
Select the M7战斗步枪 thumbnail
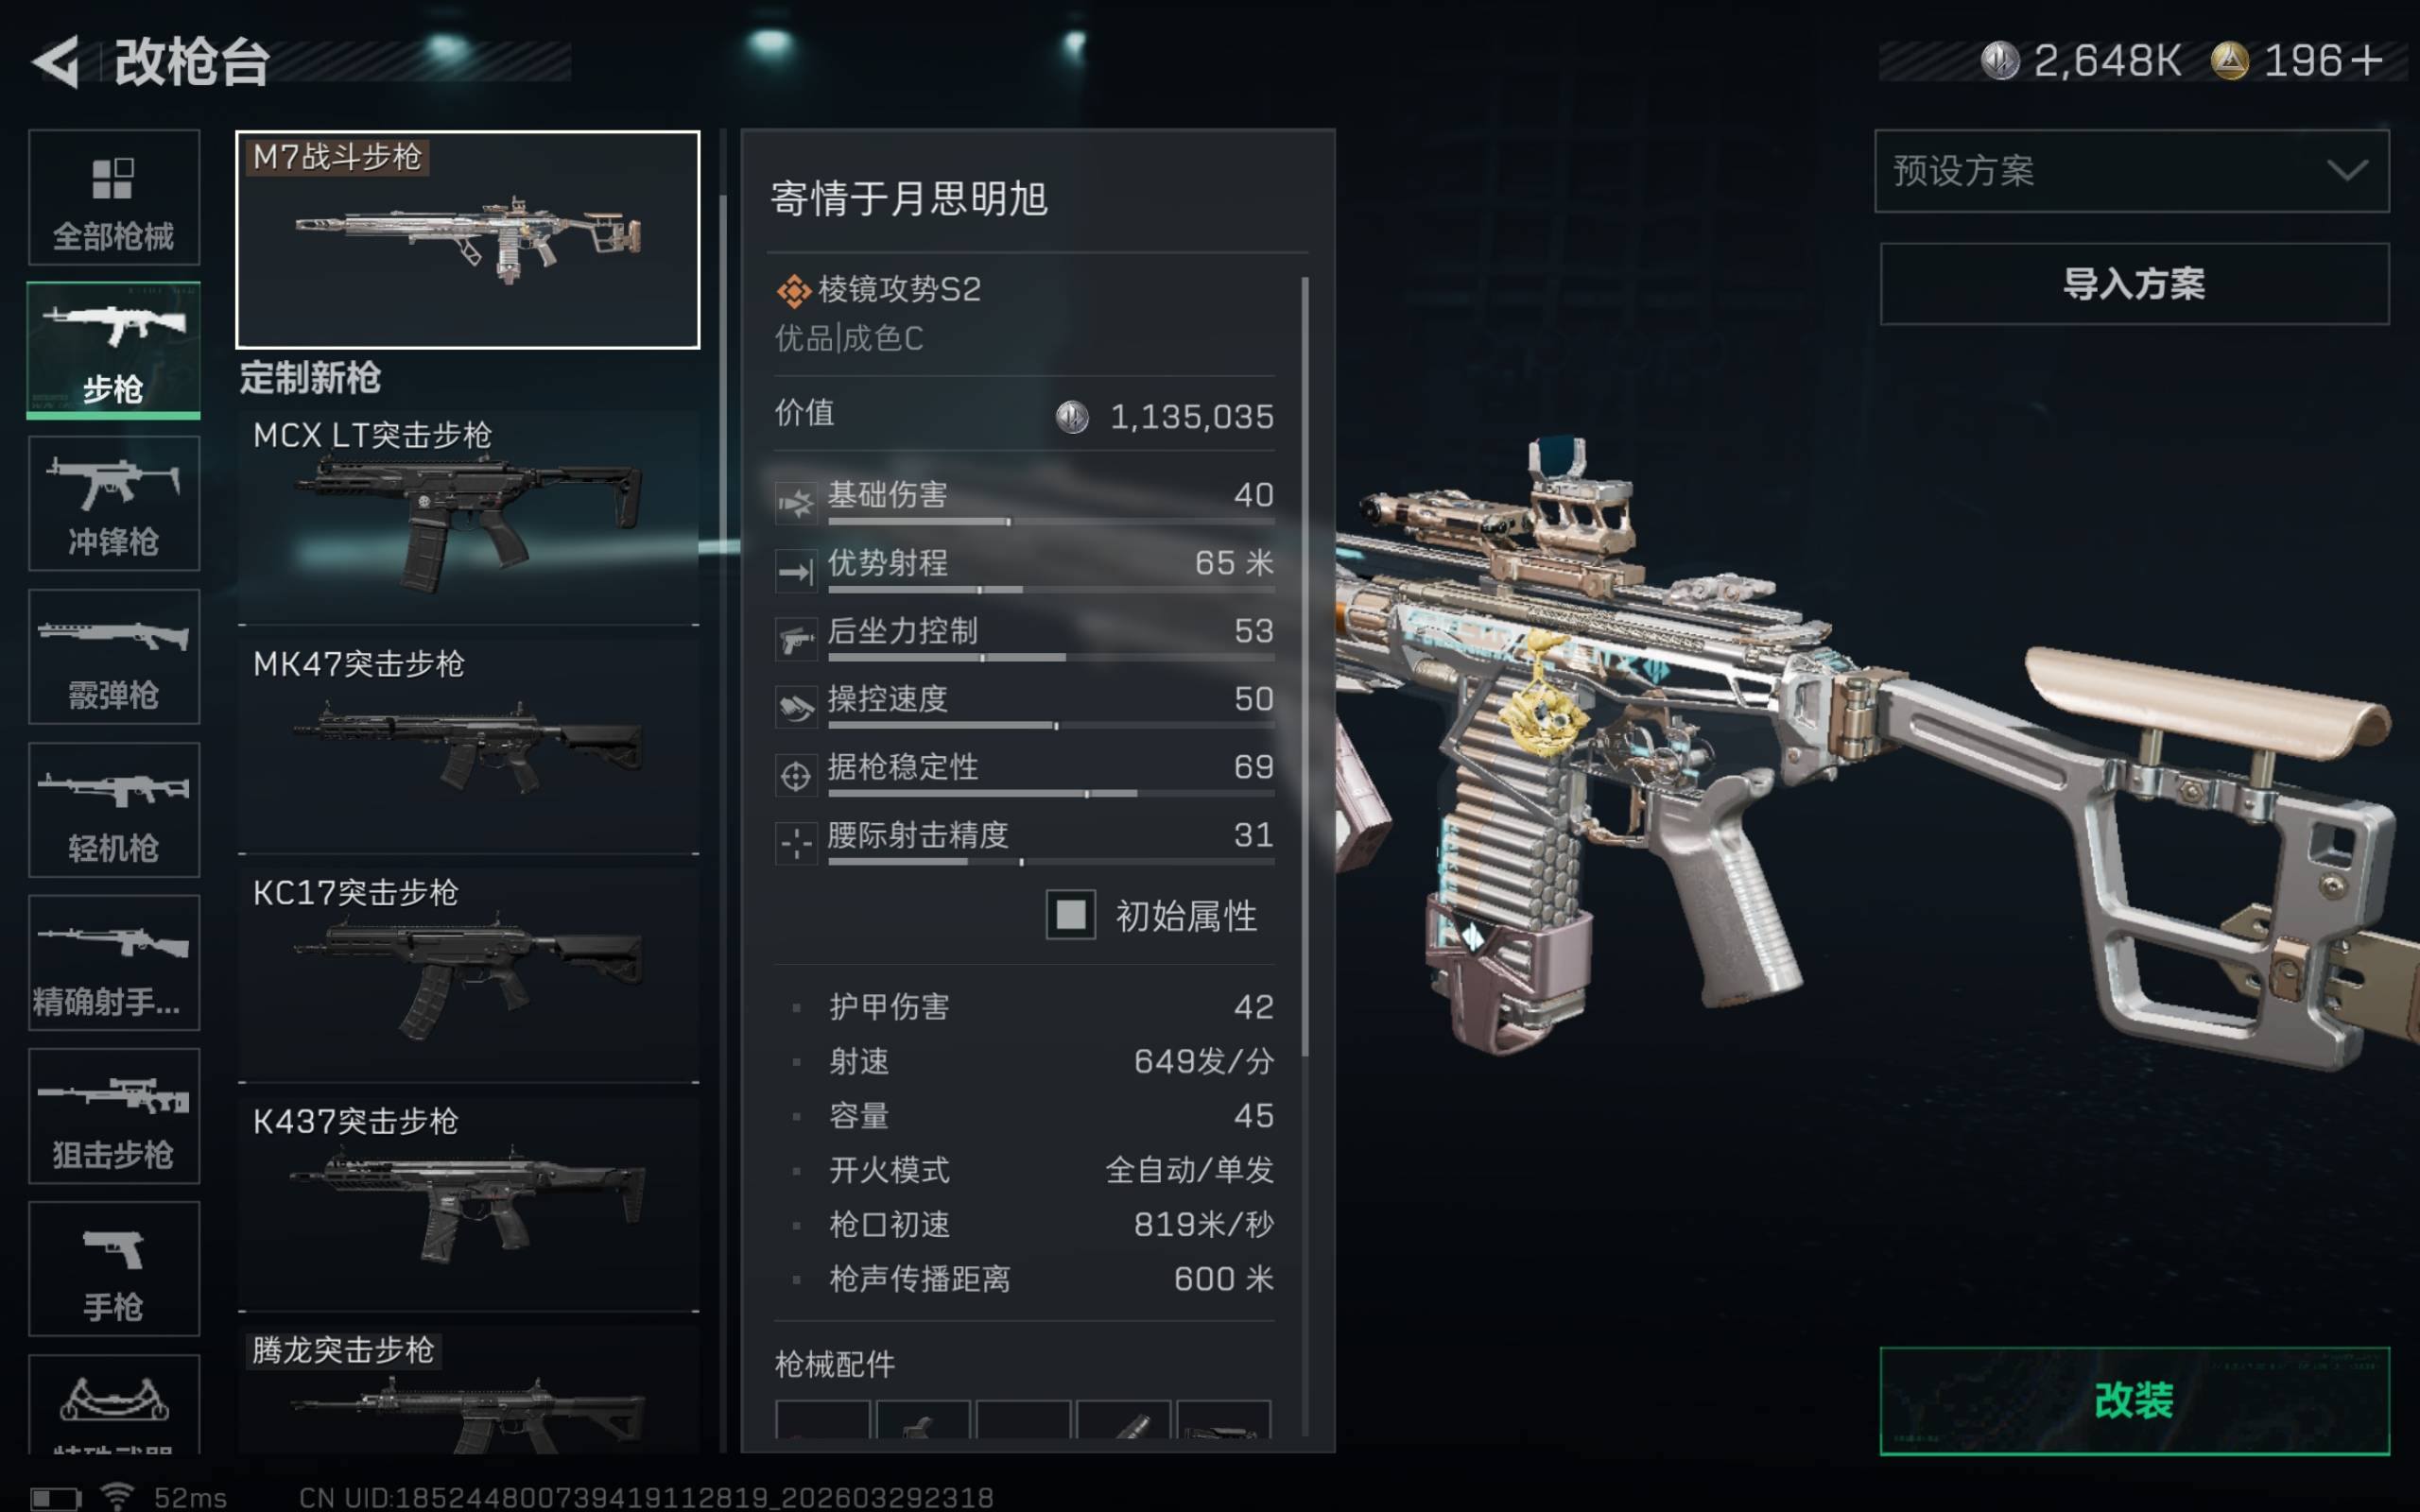(468, 240)
